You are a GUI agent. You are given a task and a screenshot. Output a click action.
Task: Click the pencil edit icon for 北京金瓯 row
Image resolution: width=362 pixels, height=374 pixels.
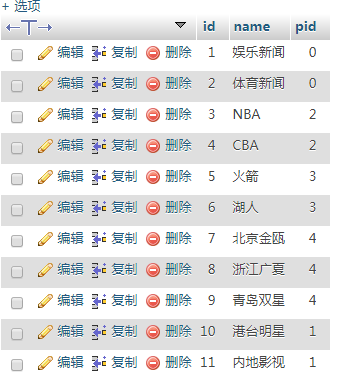coord(45,239)
